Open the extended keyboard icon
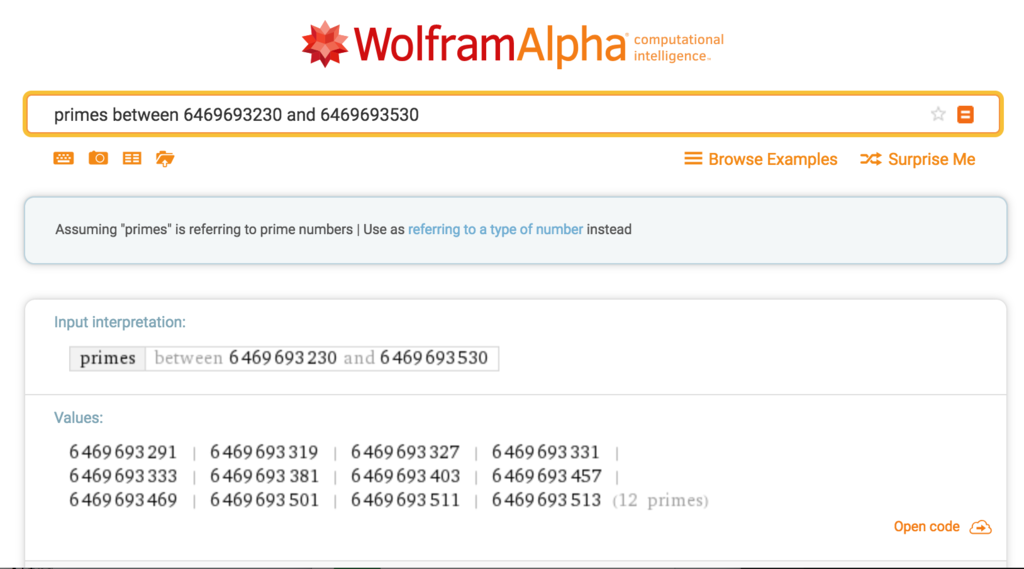Image resolution: width=1024 pixels, height=569 pixels. (63, 158)
